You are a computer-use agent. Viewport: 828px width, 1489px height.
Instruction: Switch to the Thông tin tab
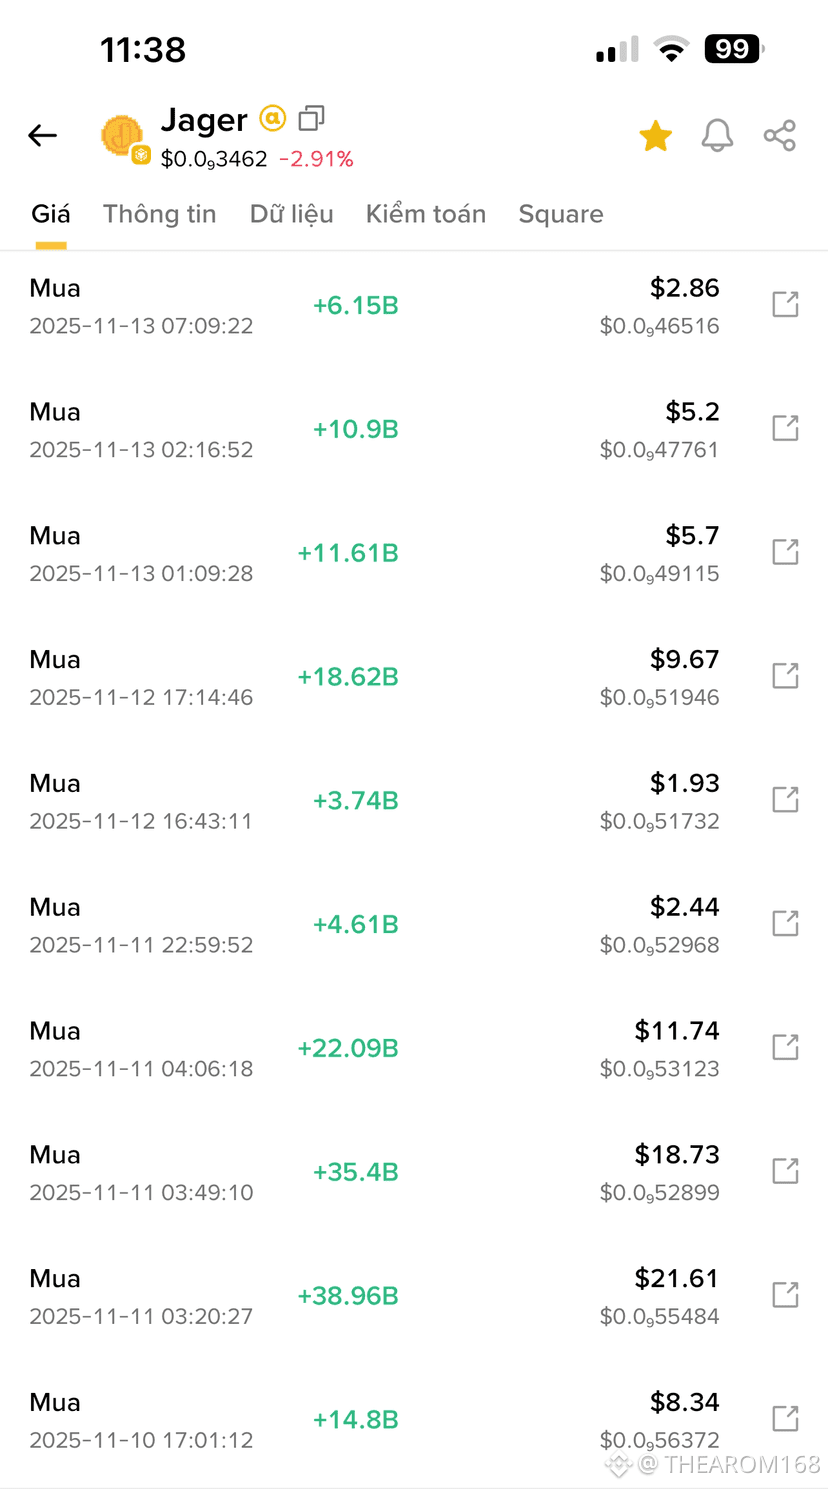click(x=160, y=214)
